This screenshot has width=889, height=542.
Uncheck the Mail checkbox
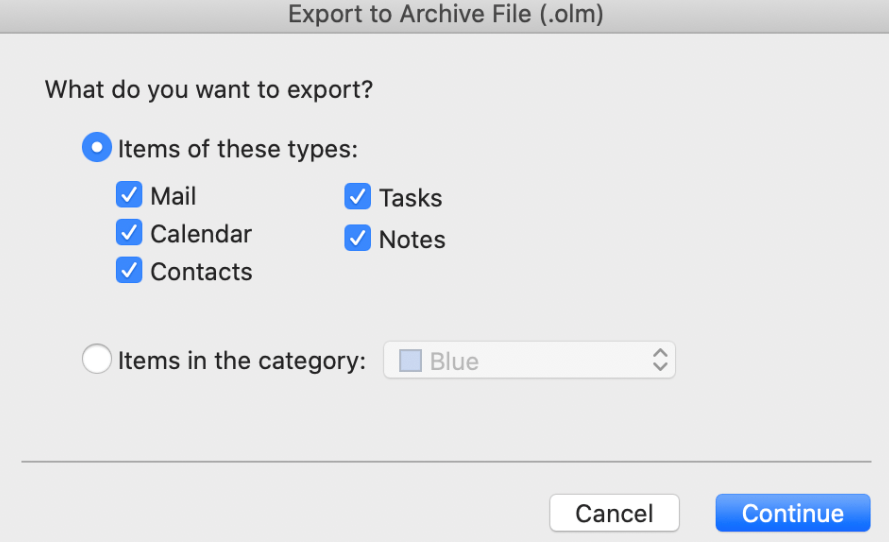point(129,195)
